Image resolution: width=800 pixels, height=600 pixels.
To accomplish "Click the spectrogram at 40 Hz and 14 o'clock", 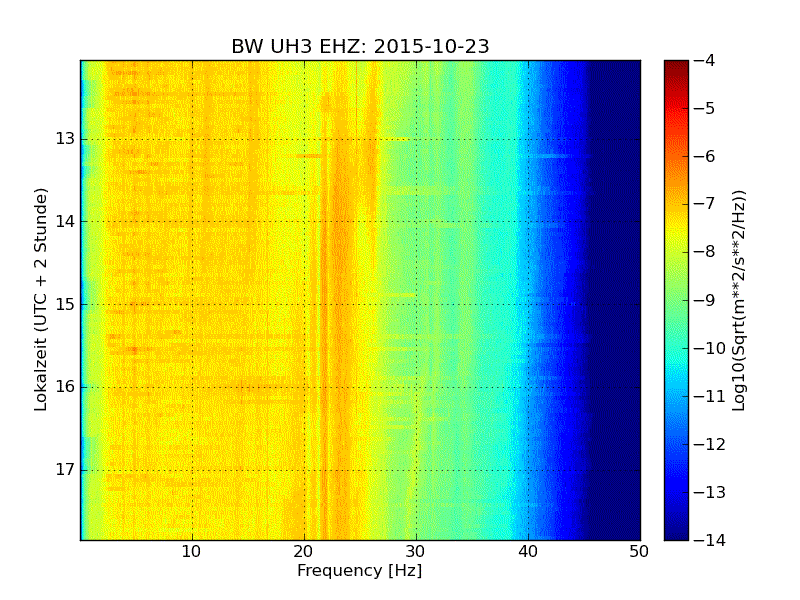I will 529,221.
